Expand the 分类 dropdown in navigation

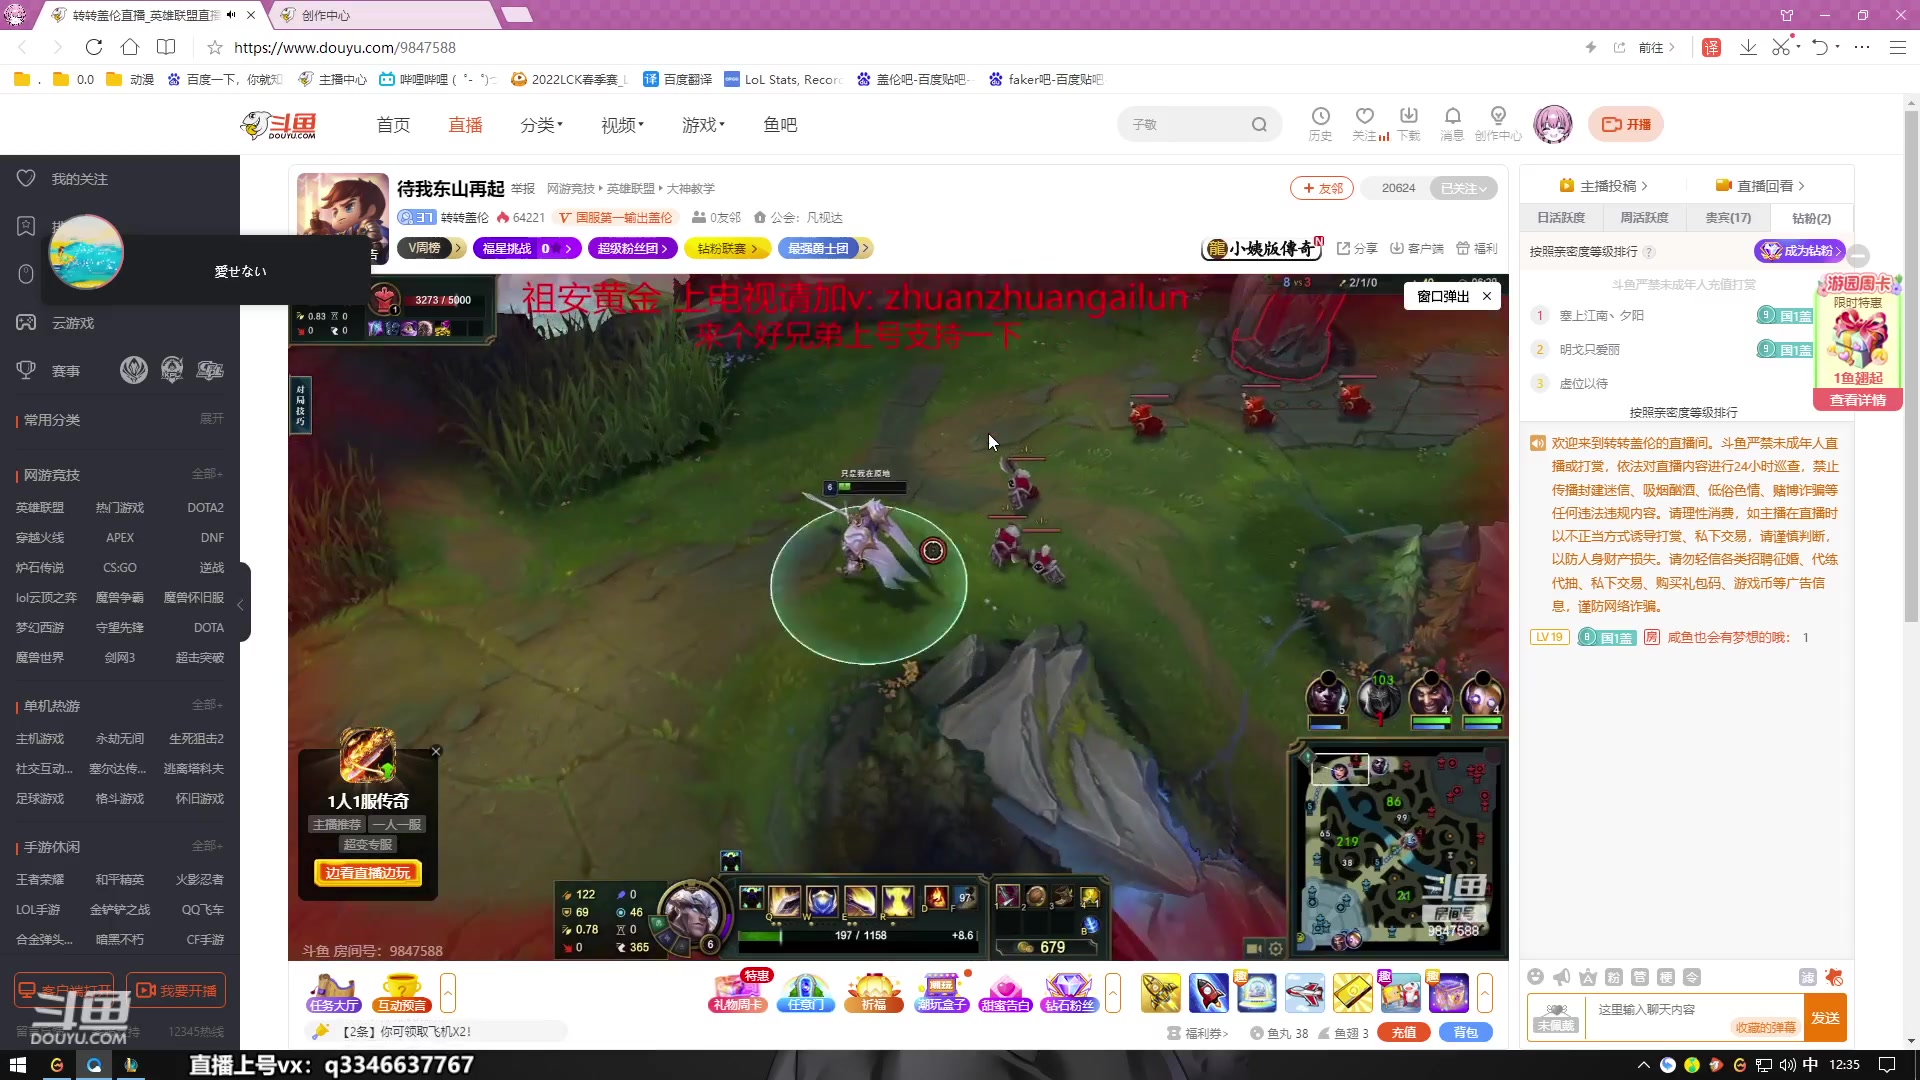tap(541, 125)
